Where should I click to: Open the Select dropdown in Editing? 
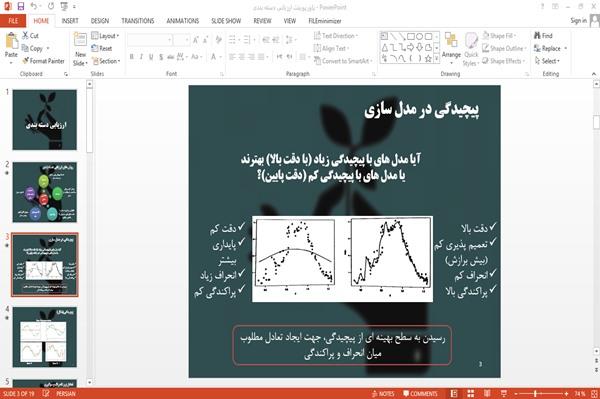click(x=547, y=61)
